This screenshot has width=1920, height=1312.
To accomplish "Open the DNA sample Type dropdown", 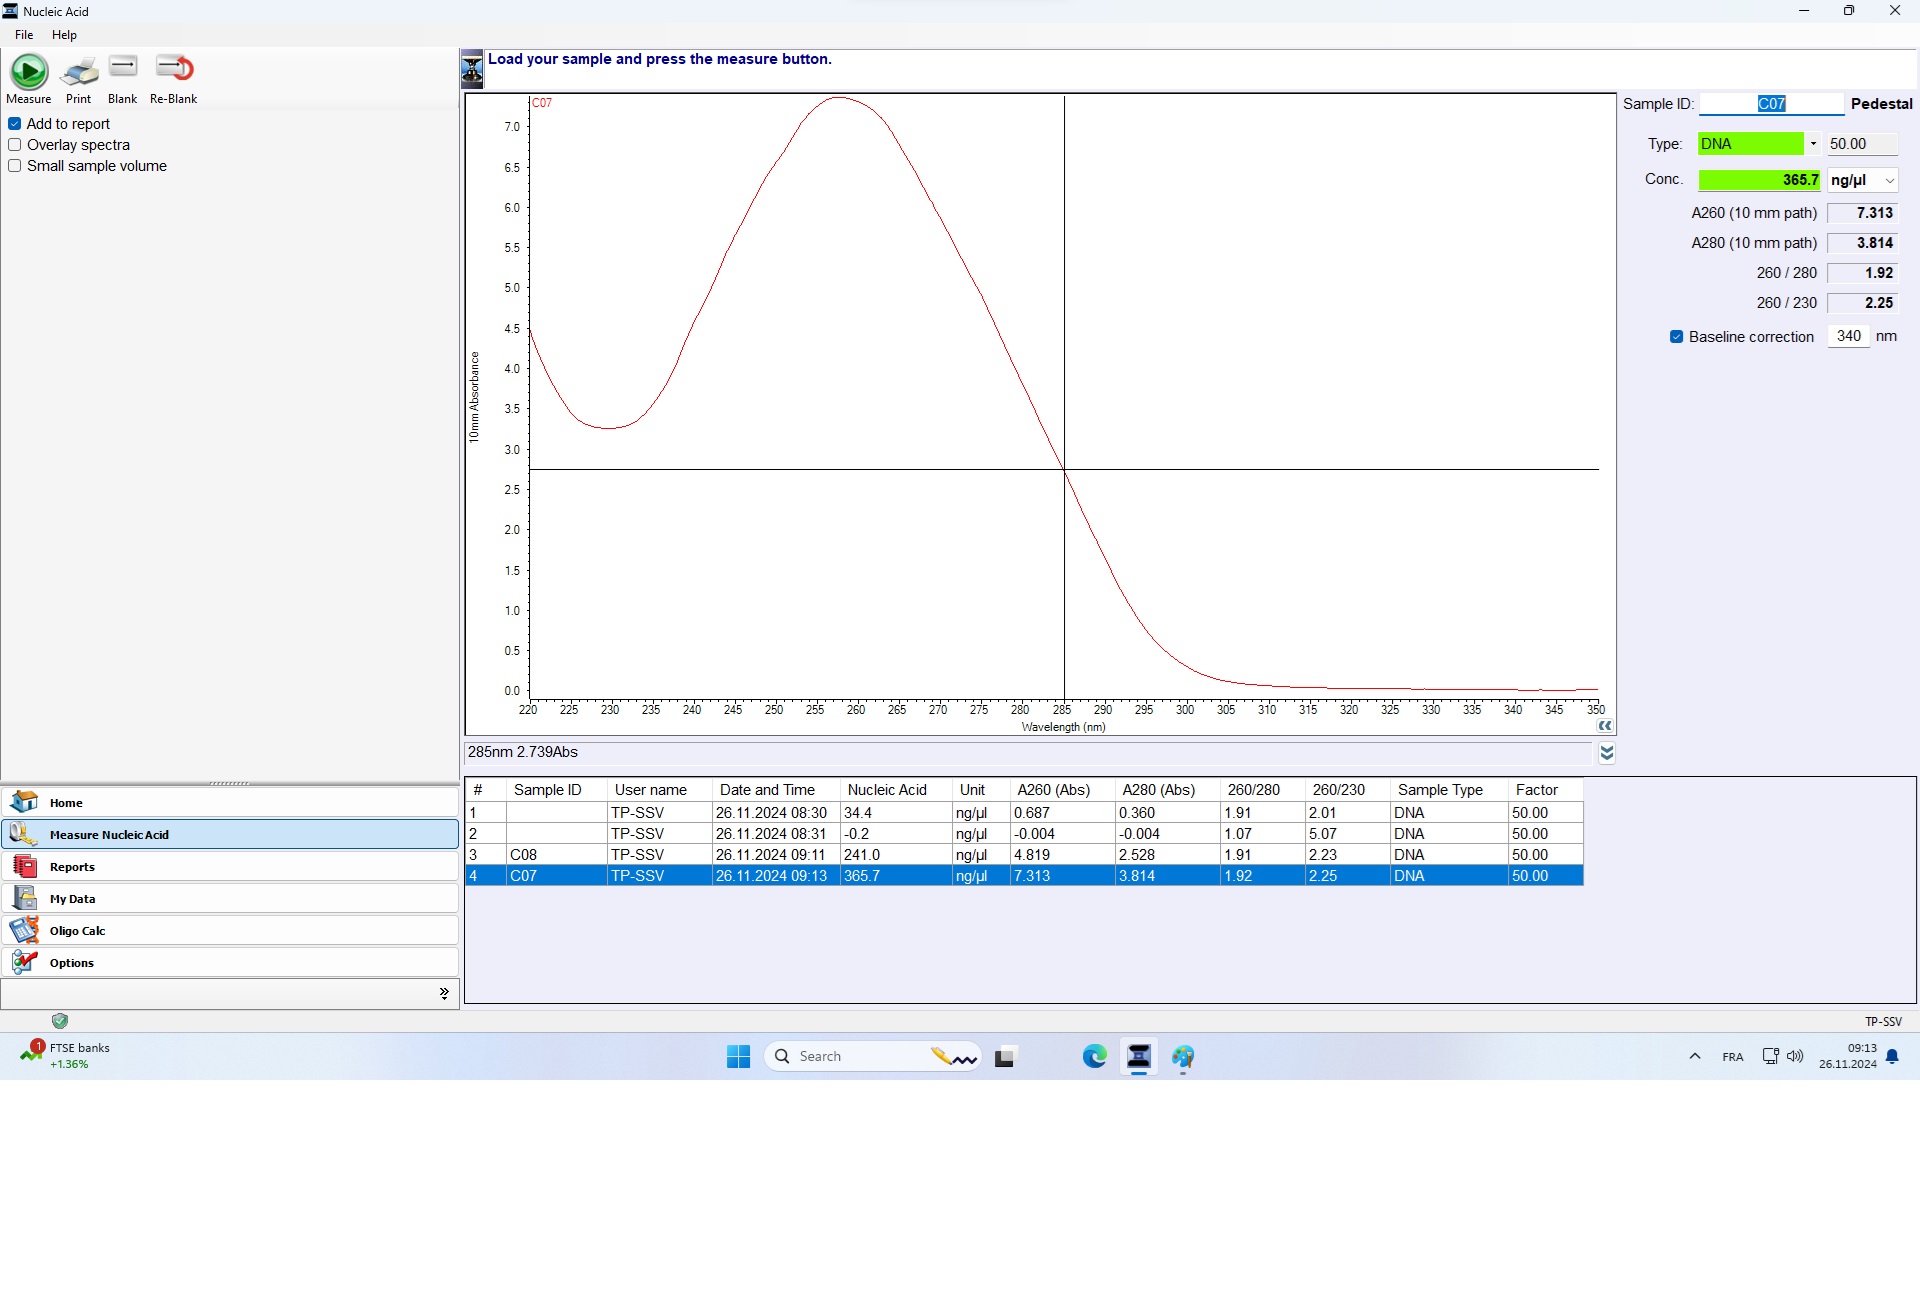I will (x=1813, y=144).
